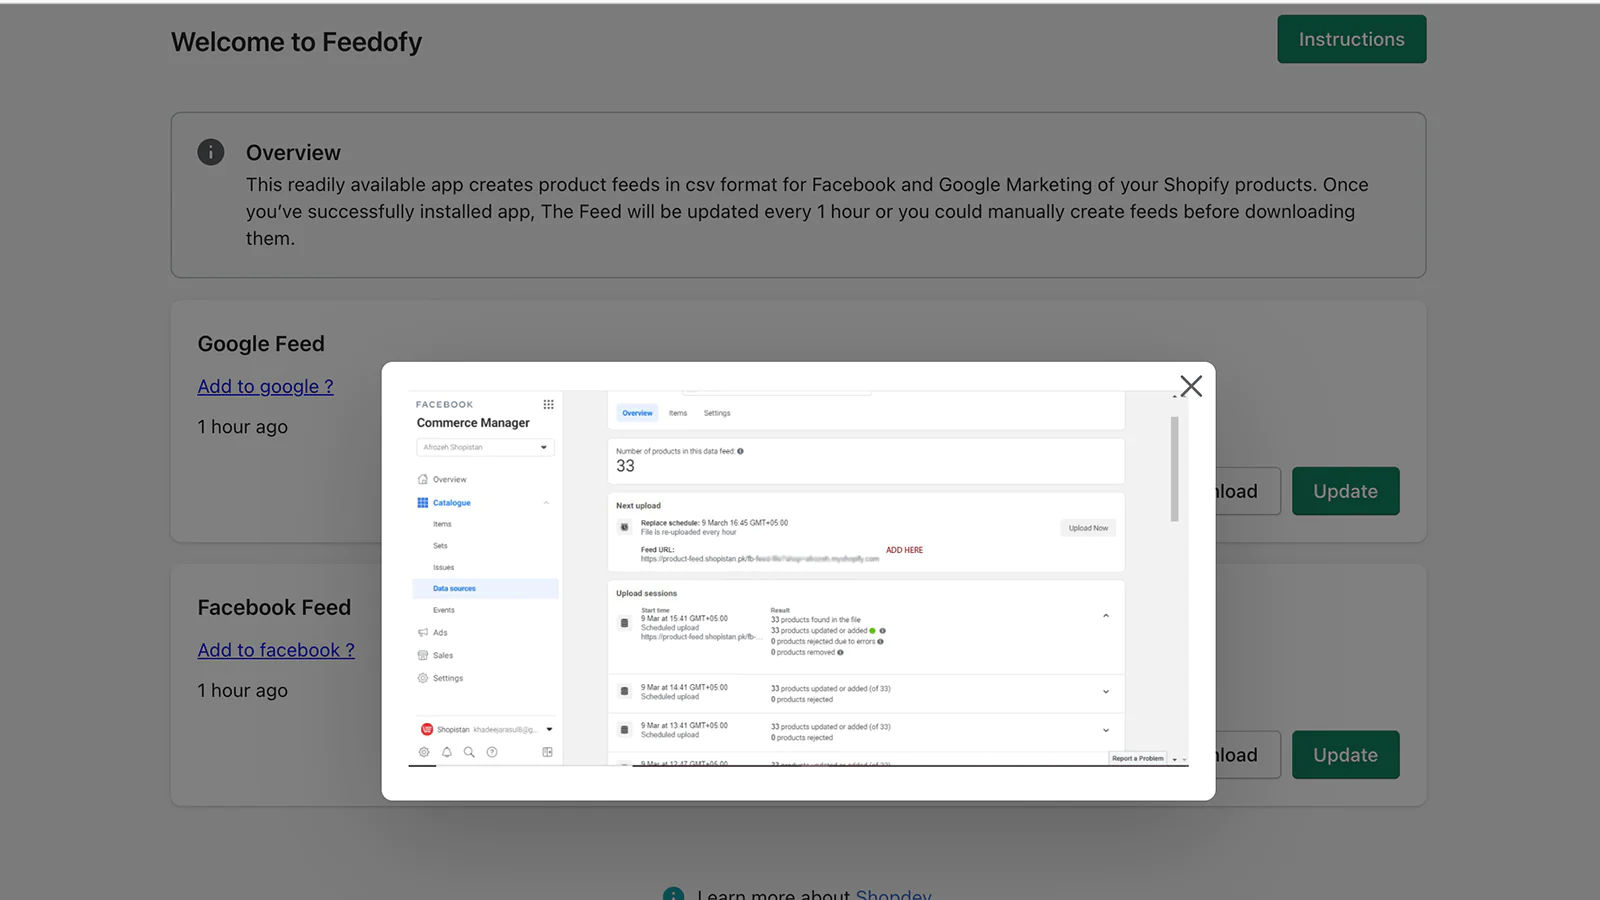Click the Instructions button
Image resolution: width=1600 pixels, height=900 pixels.
pyautogui.click(x=1351, y=39)
